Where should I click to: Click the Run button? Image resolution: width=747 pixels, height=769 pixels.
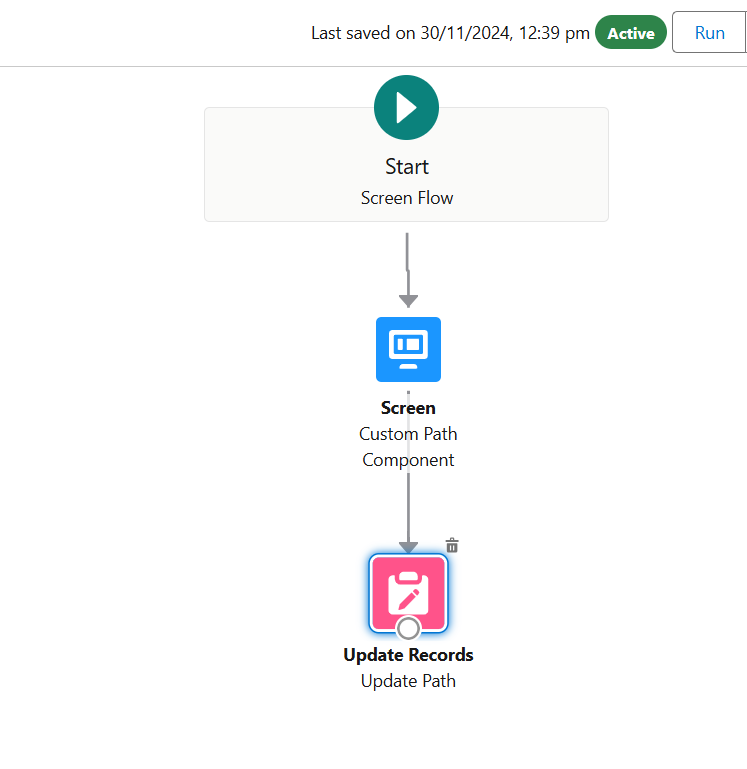click(709, 33)
